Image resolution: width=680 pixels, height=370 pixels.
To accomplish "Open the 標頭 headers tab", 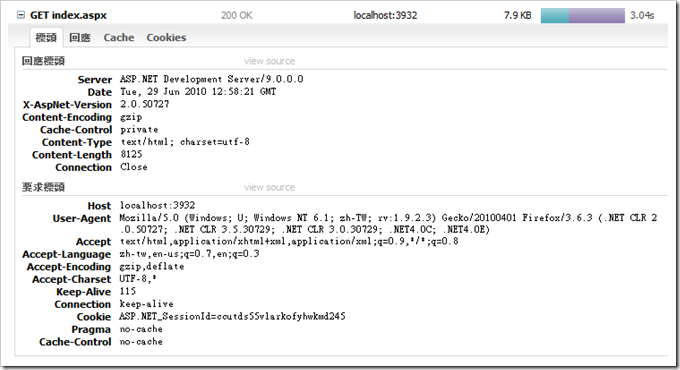I will click(x=46, y=38).
